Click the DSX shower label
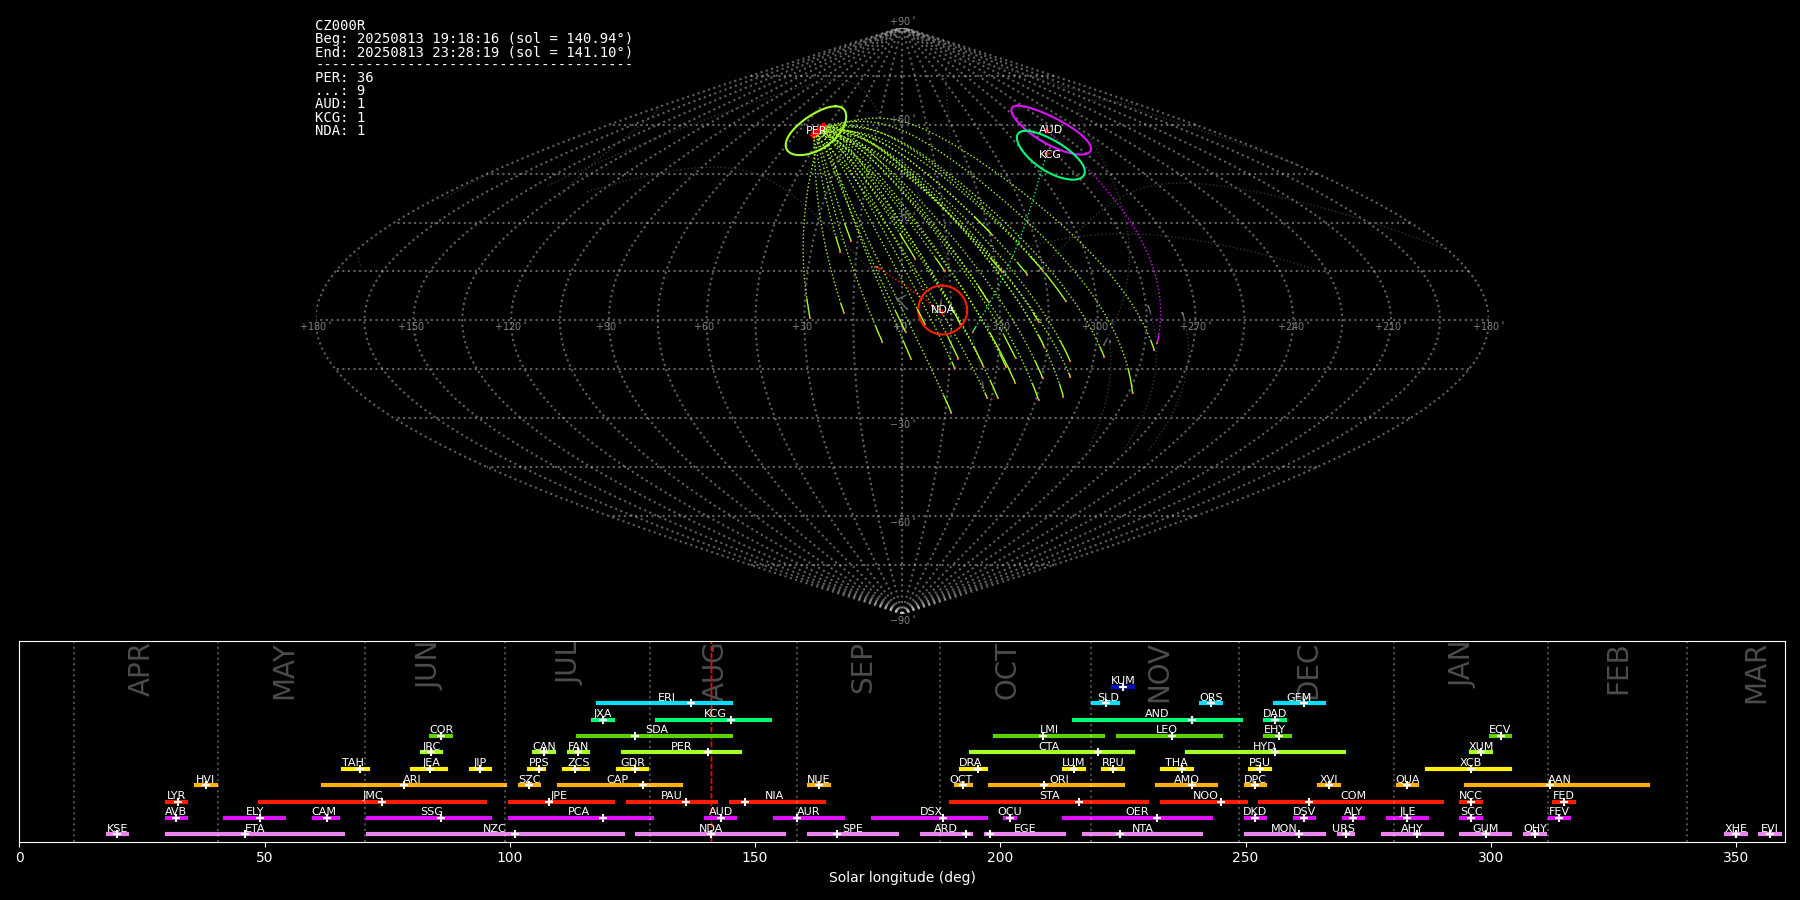Screen dimensions: 1800x900 tap(931, 812)
